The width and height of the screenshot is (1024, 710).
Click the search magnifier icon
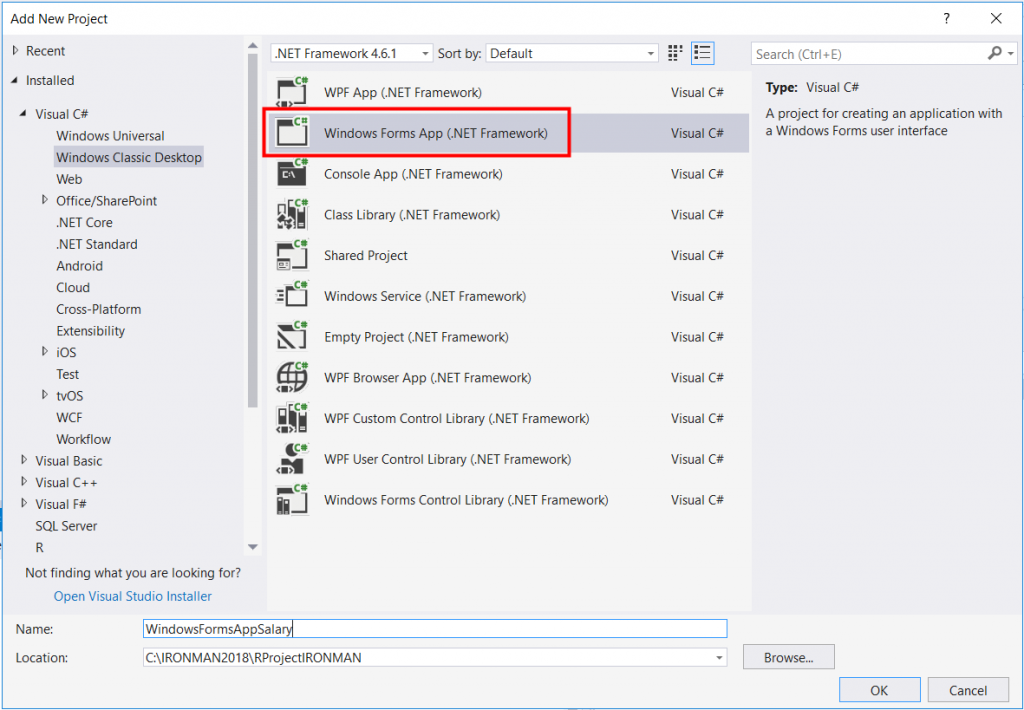pos(995,53)
